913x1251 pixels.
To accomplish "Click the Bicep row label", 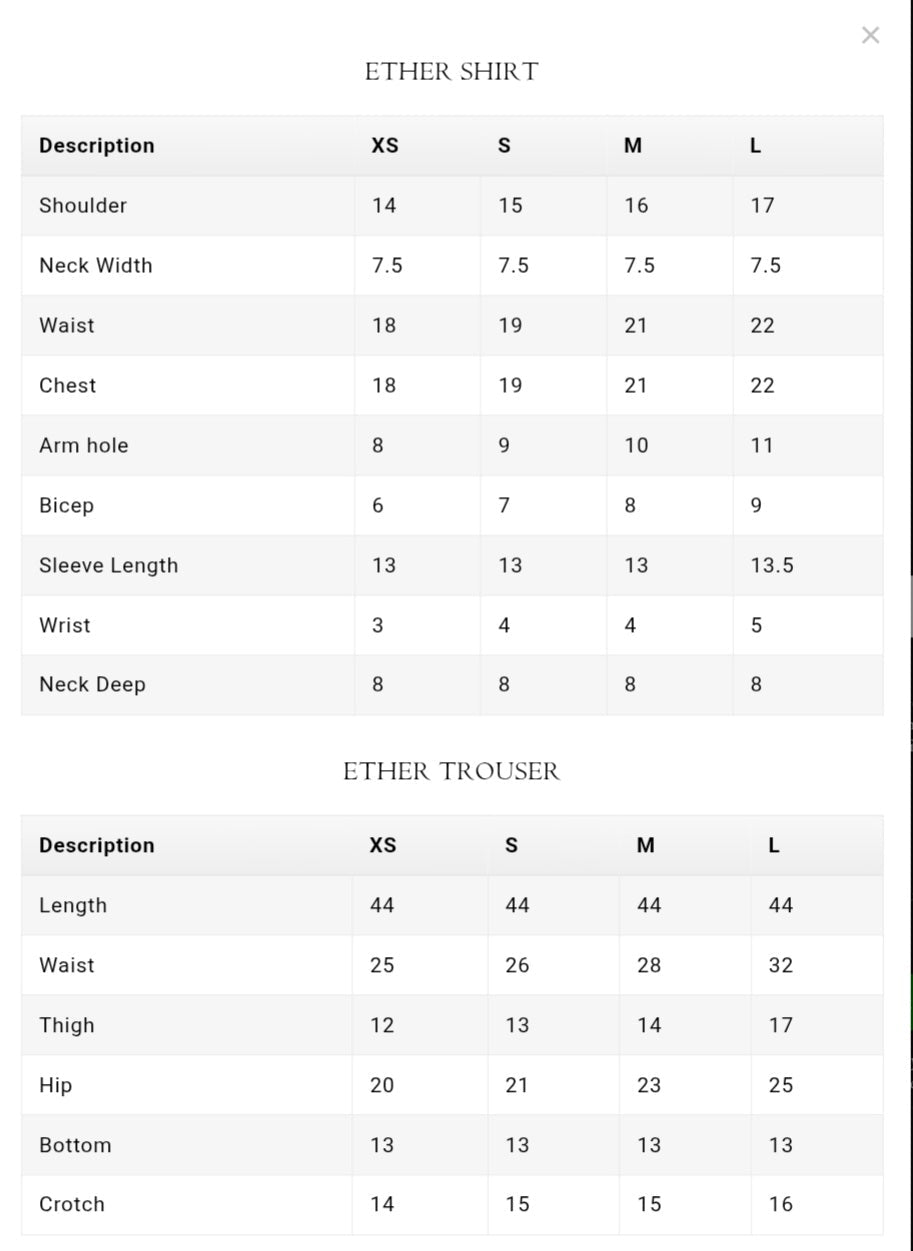I will point(66,505).
